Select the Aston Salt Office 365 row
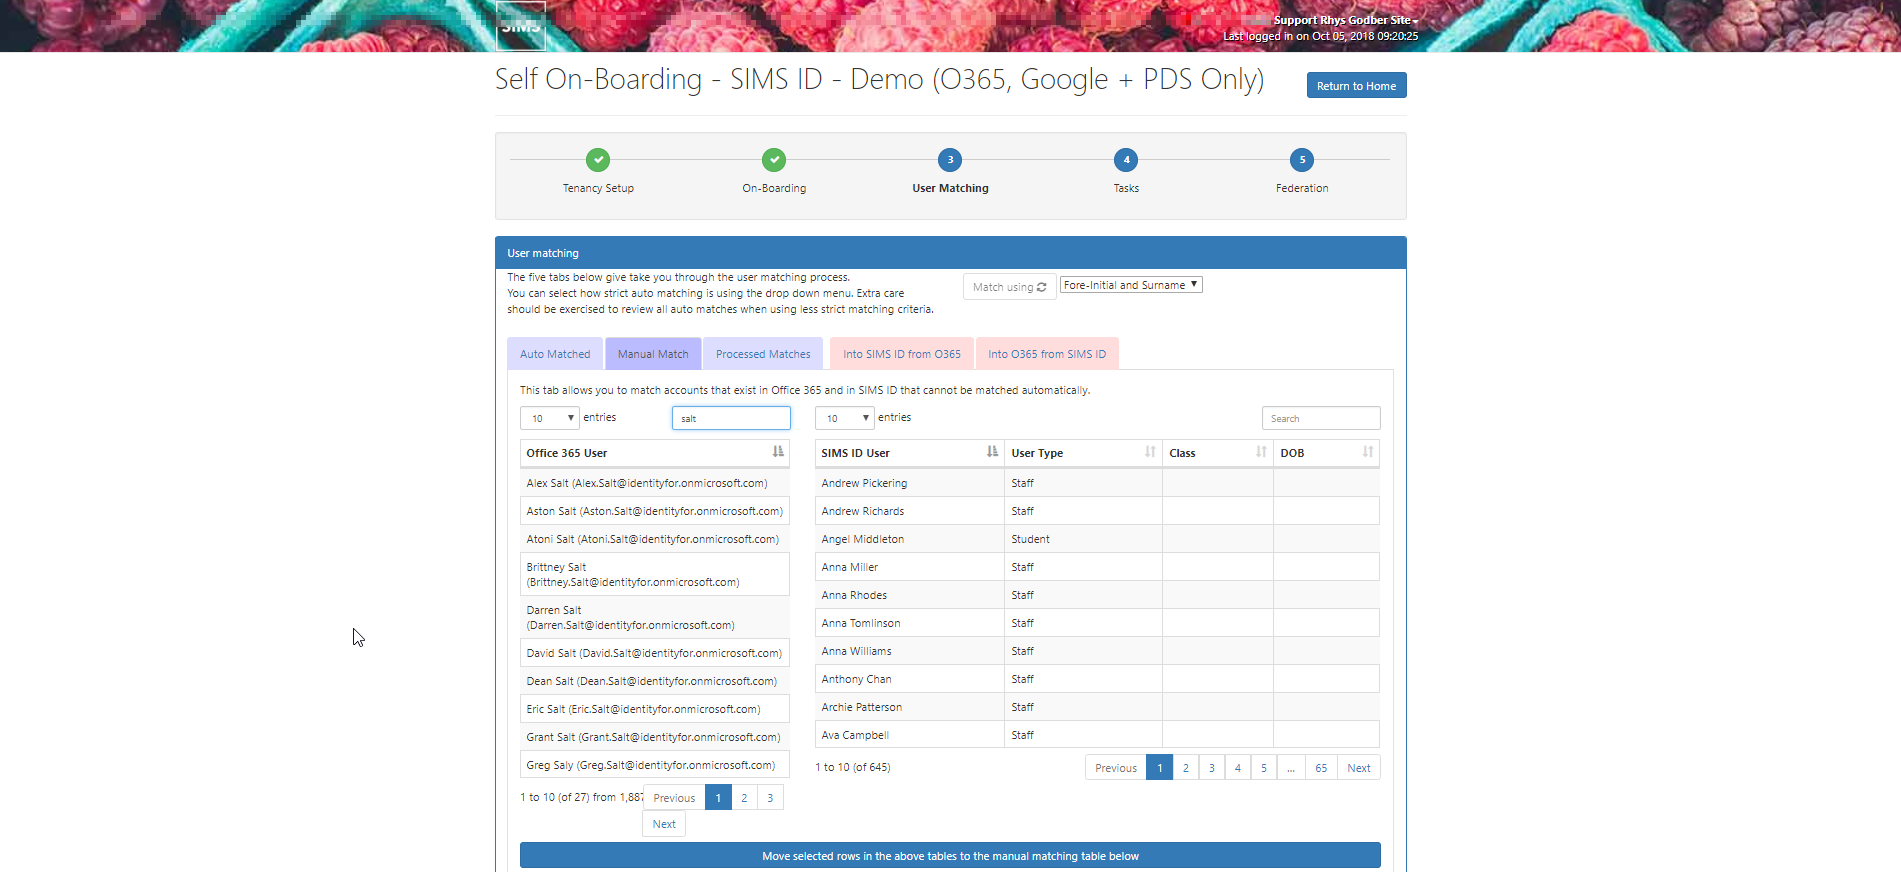The width and height of the screenshot is (1901, 872). [655, 511]
